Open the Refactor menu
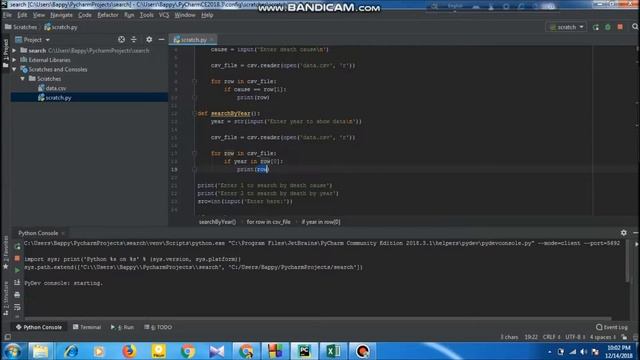640x360 pixels. pos(108,15)
